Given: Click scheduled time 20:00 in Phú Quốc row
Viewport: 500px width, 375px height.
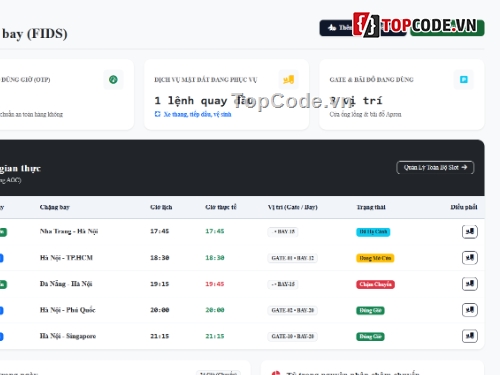Looking at the screenshot, I should tap(160, 310).
